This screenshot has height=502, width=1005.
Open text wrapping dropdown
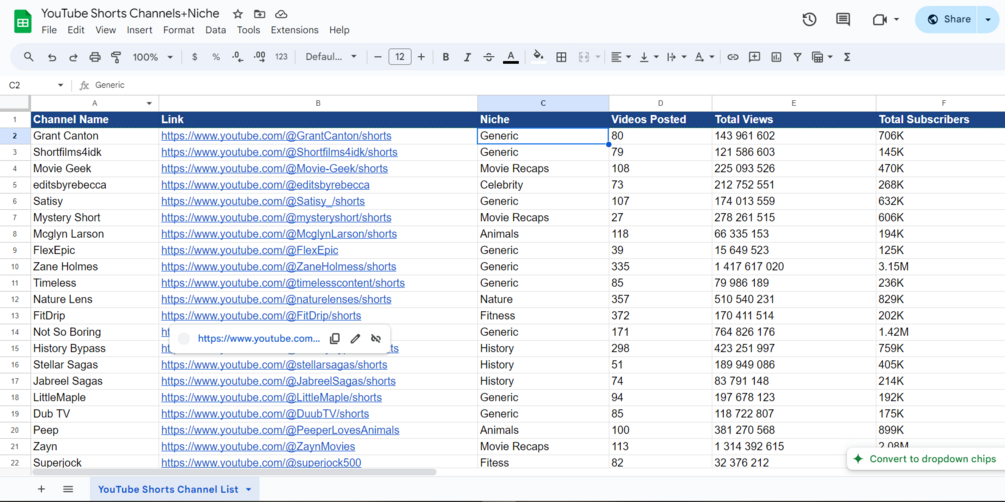click(x=676, y=57)
